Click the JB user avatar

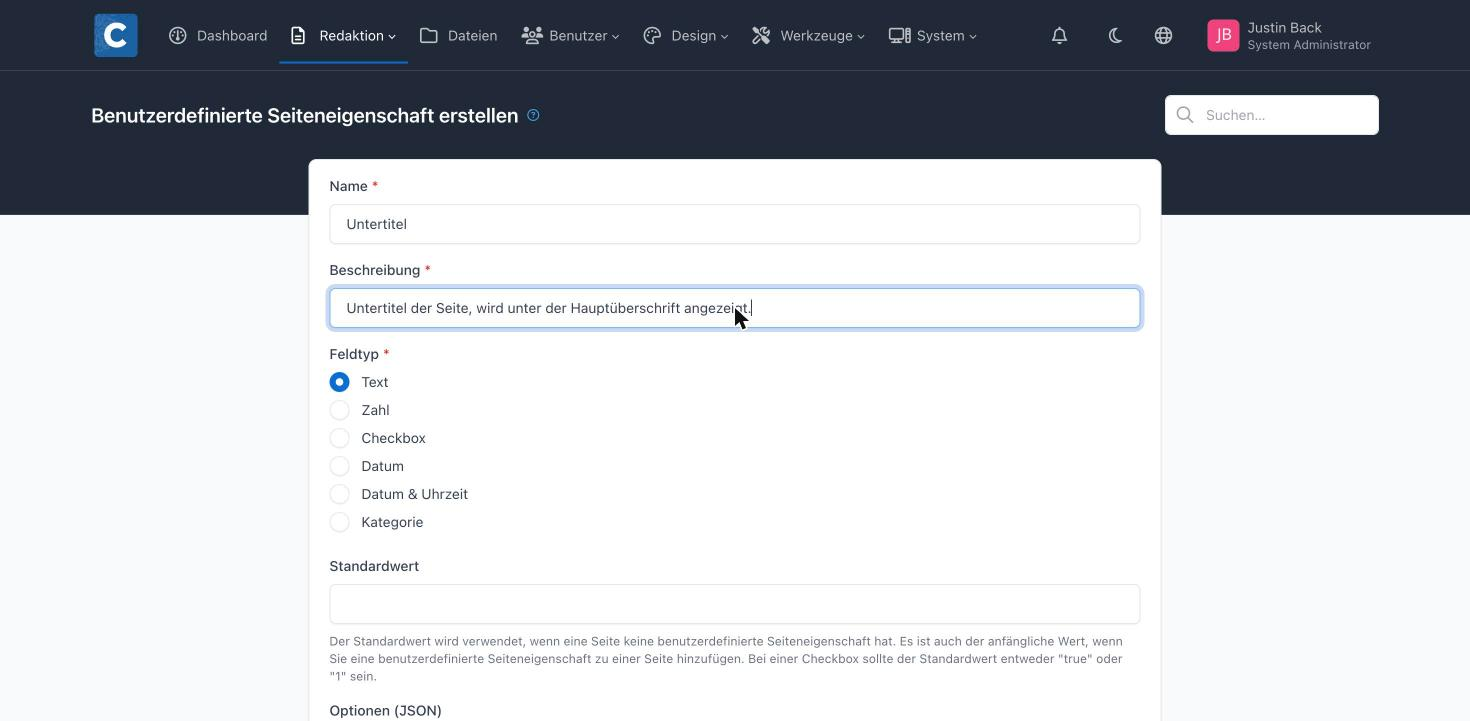[1223, 35]
